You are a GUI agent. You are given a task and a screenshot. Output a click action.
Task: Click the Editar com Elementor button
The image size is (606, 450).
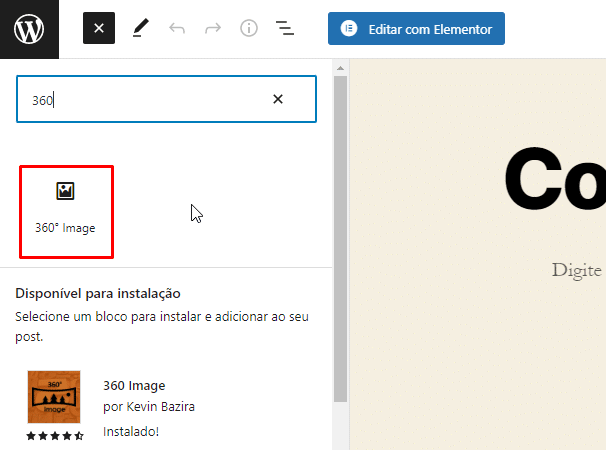[x=416, y=29]
